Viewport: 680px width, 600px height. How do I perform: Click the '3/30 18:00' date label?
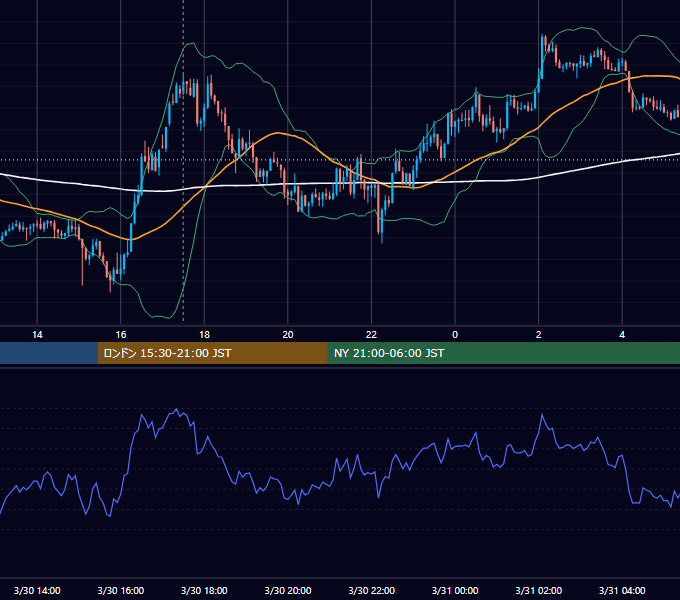point(204,590)
